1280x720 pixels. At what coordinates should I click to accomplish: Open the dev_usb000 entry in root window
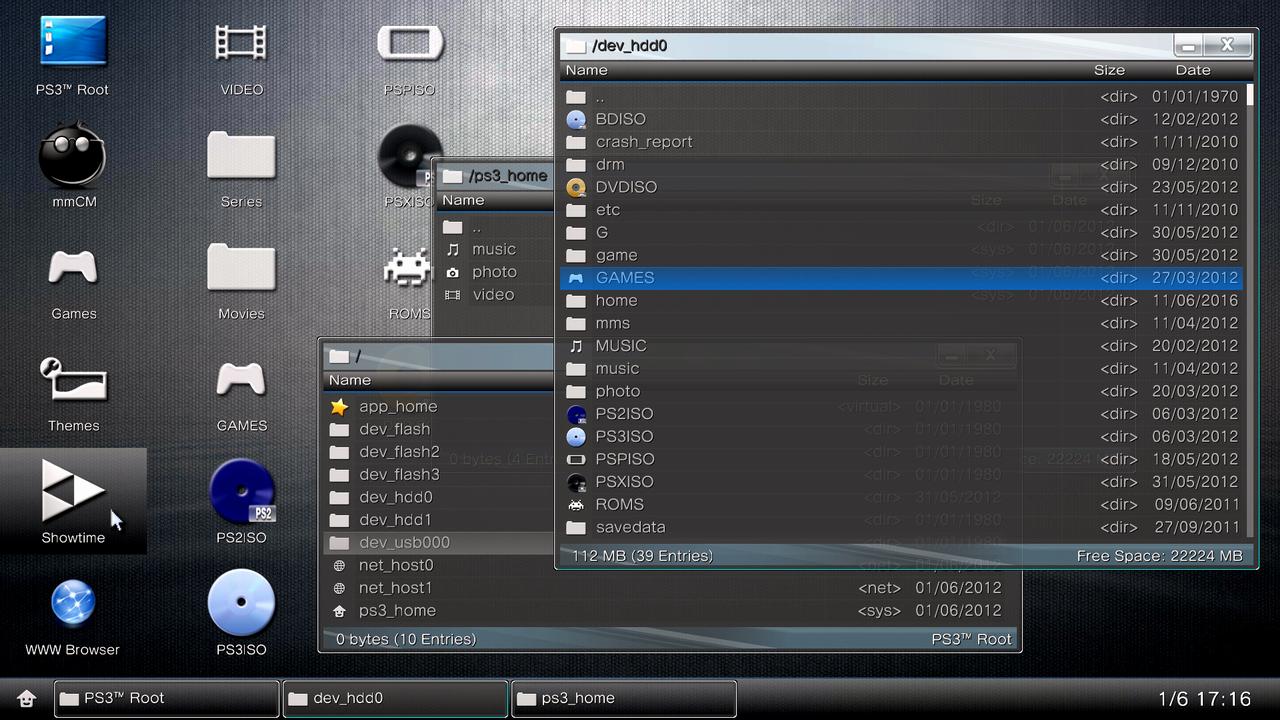click(x=404, y=542)
